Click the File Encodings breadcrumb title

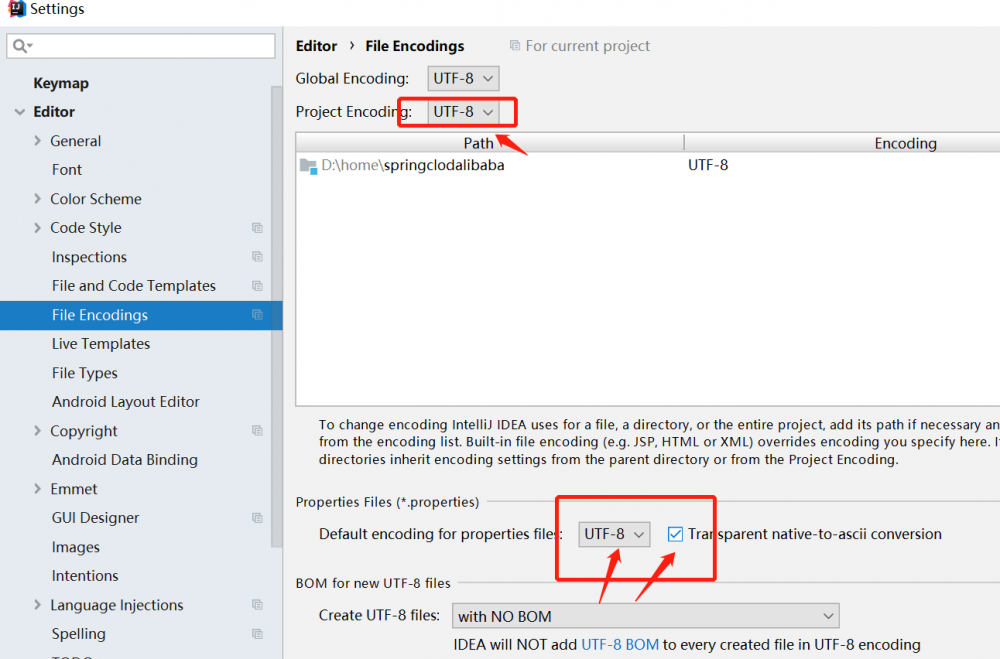coord(415,46)
